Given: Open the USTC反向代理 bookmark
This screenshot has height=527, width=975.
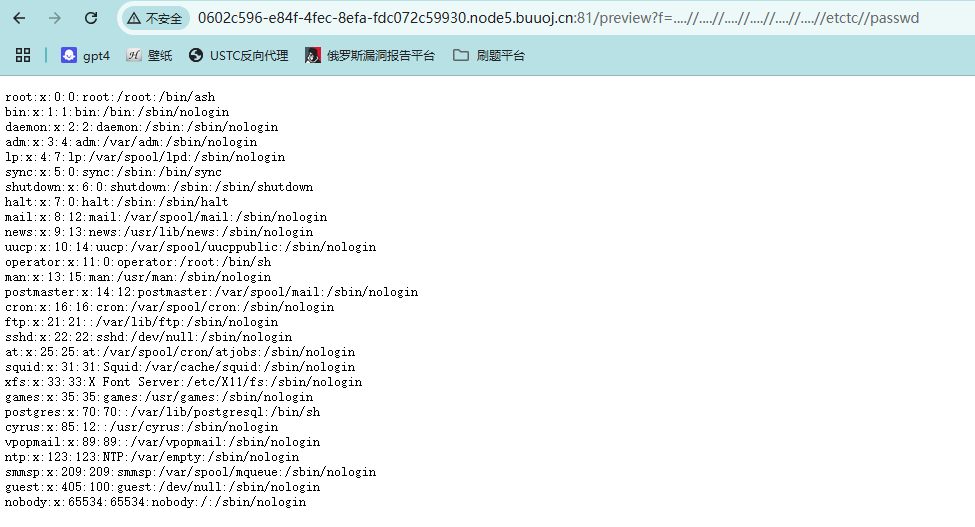Looking at the screenshot, I should pos(238,55).
